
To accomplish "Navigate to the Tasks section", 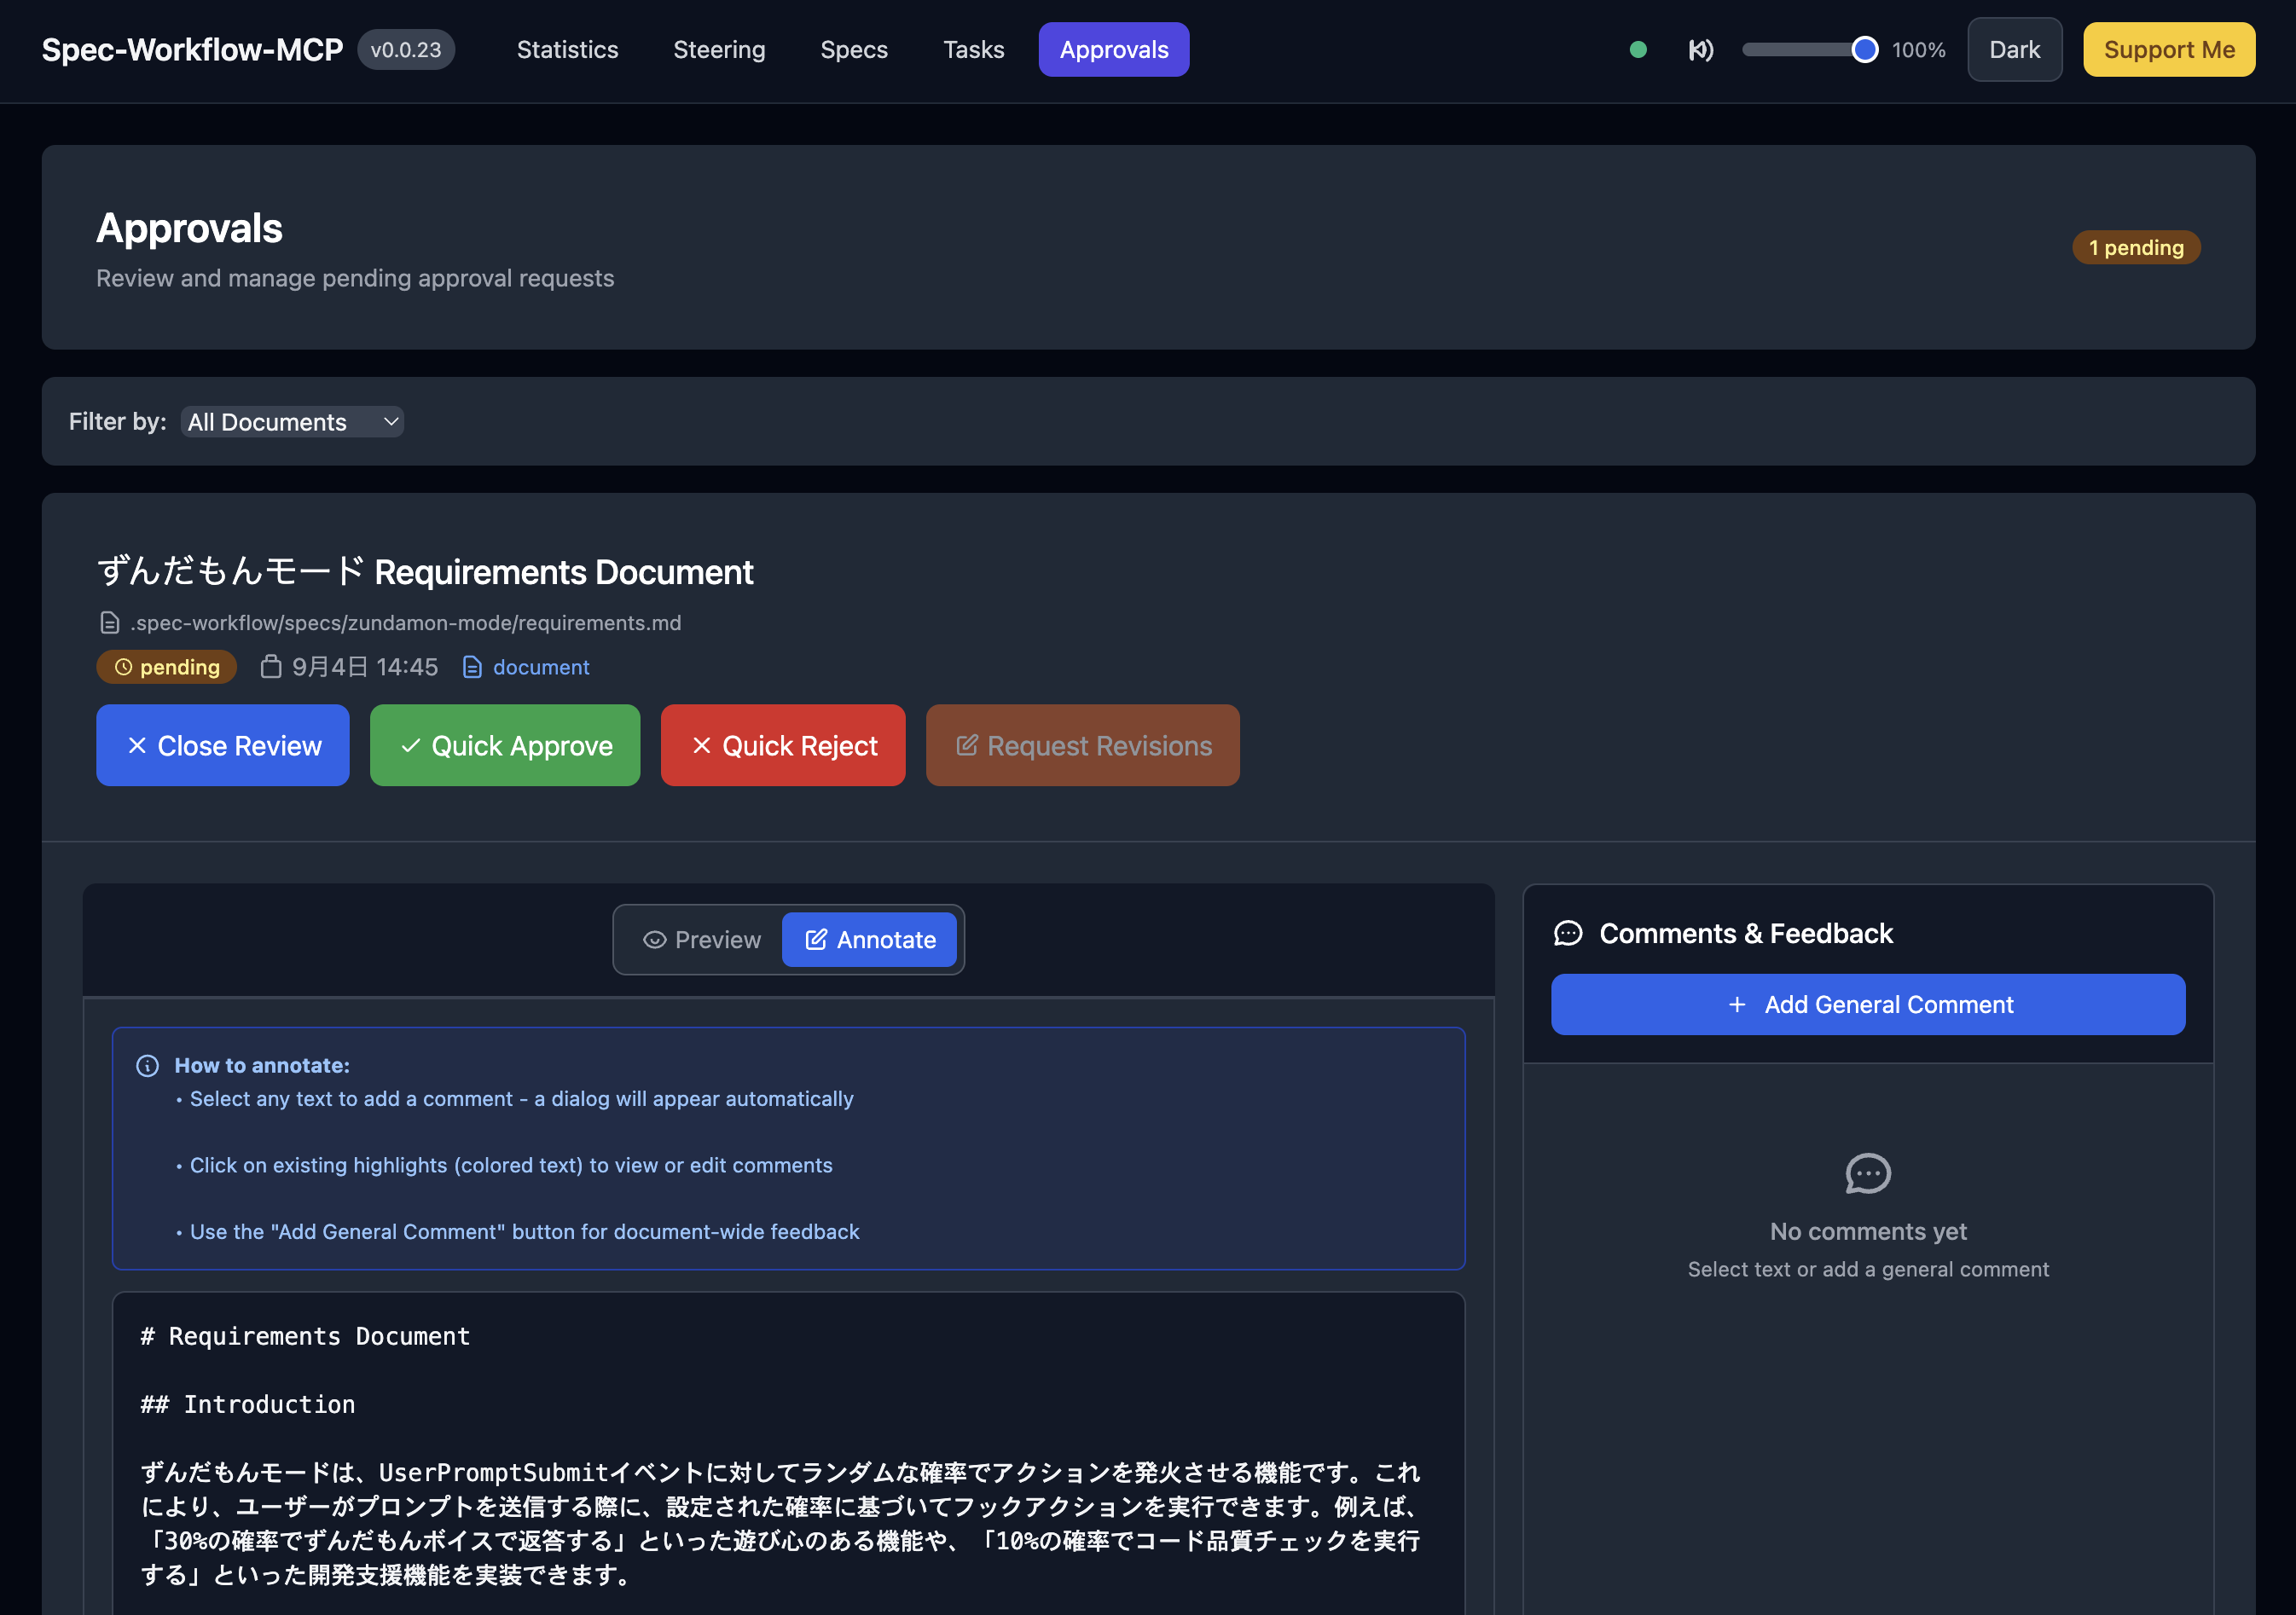I will pos(973,48).
